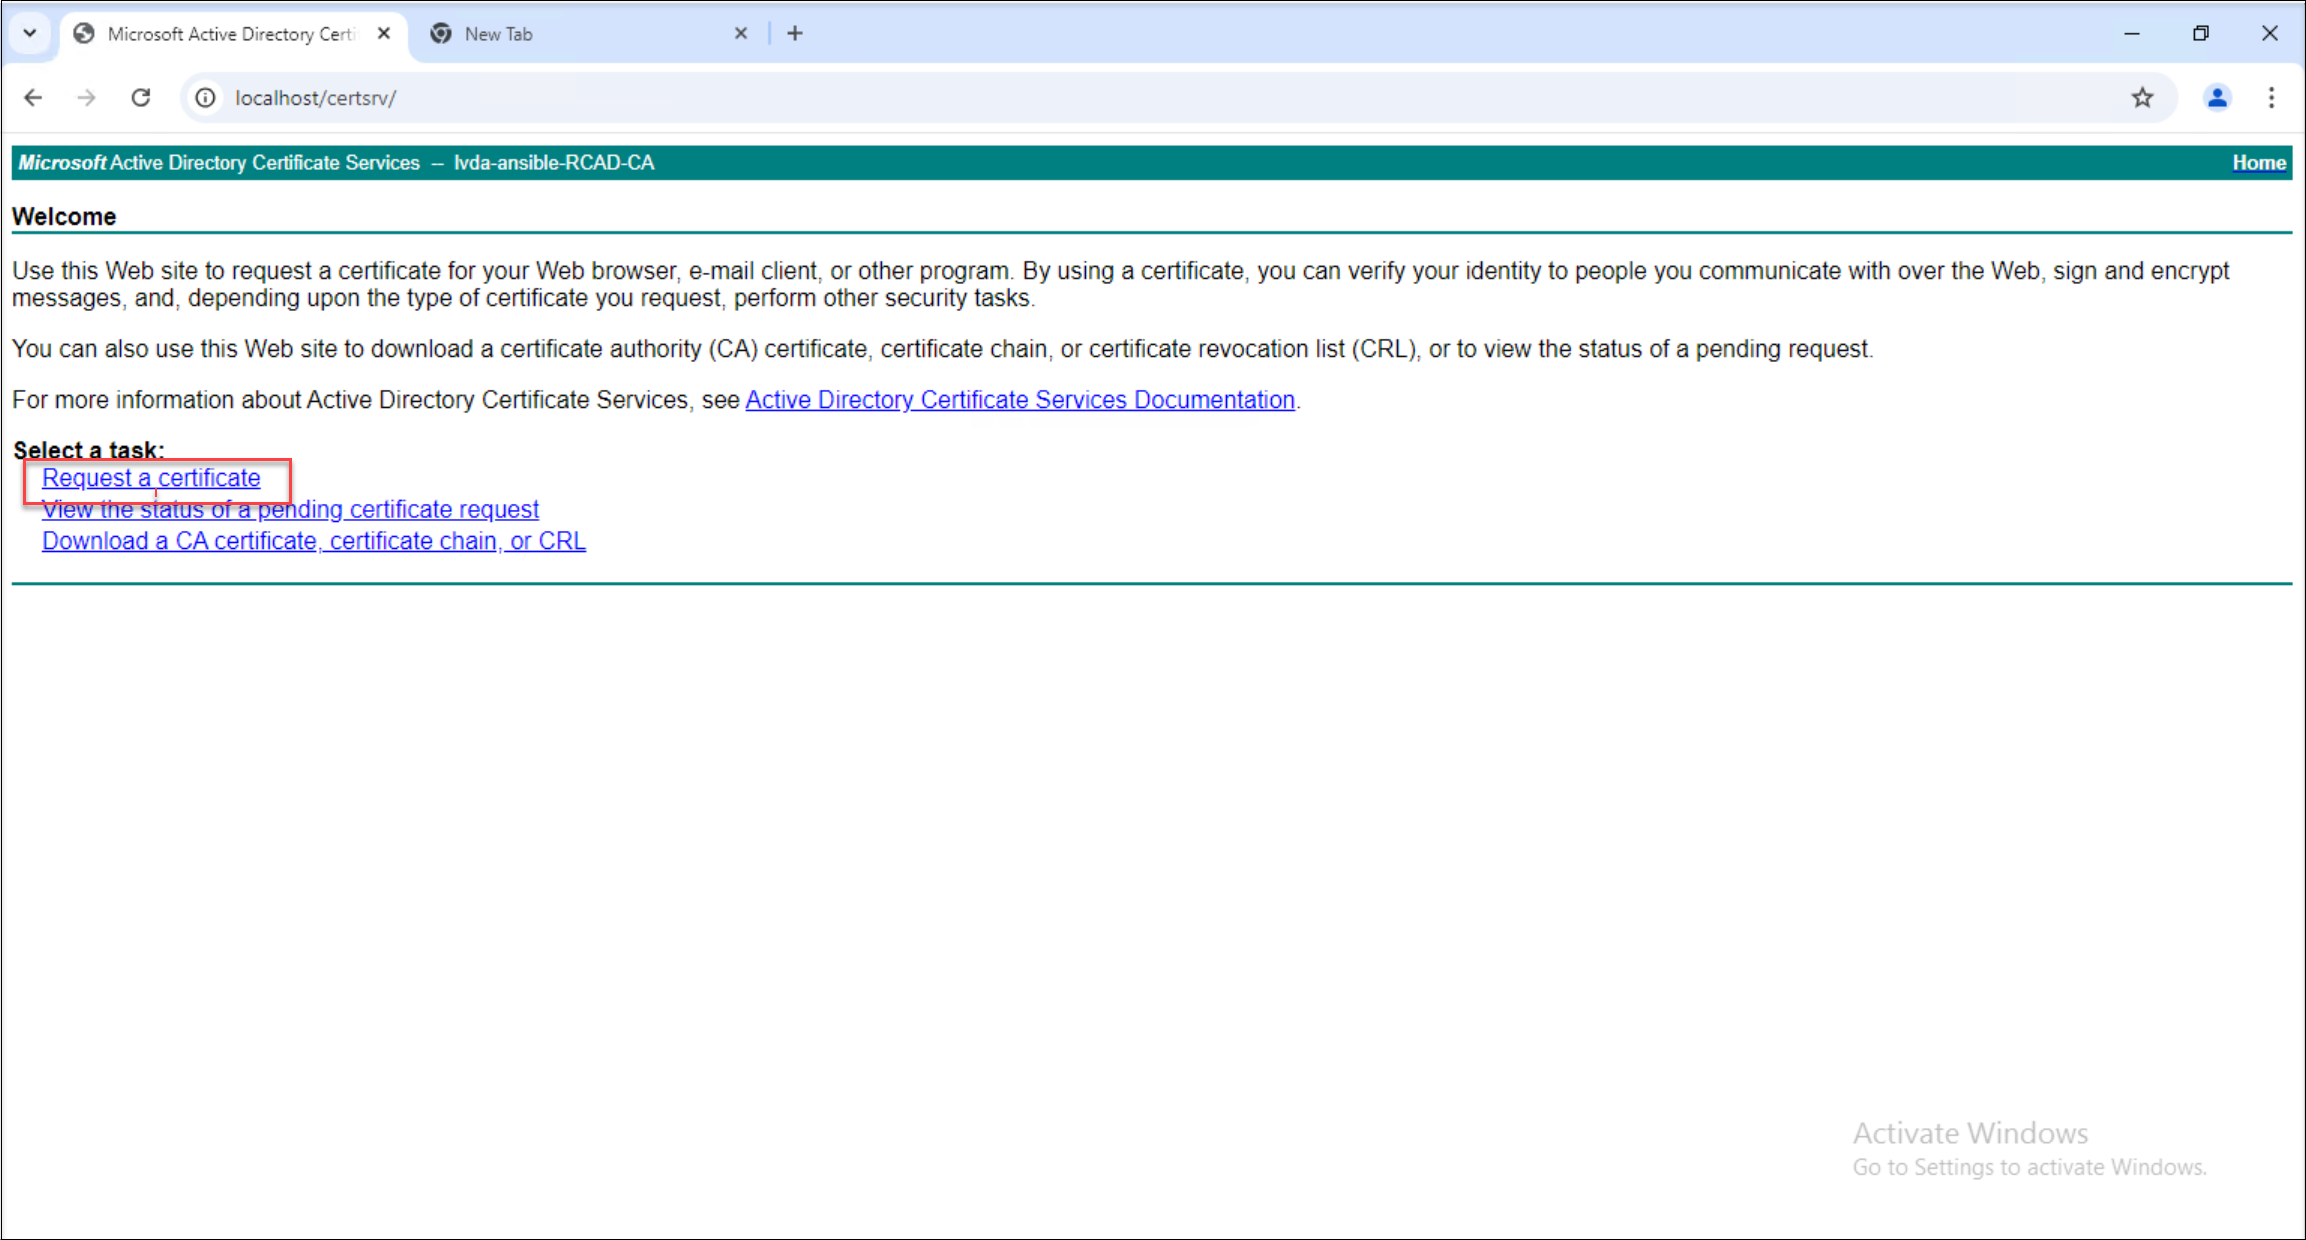Open Active Directory Certificate Services Documentation
This screenshot has width=2306, height=1240.
[x=1020, y=399]
